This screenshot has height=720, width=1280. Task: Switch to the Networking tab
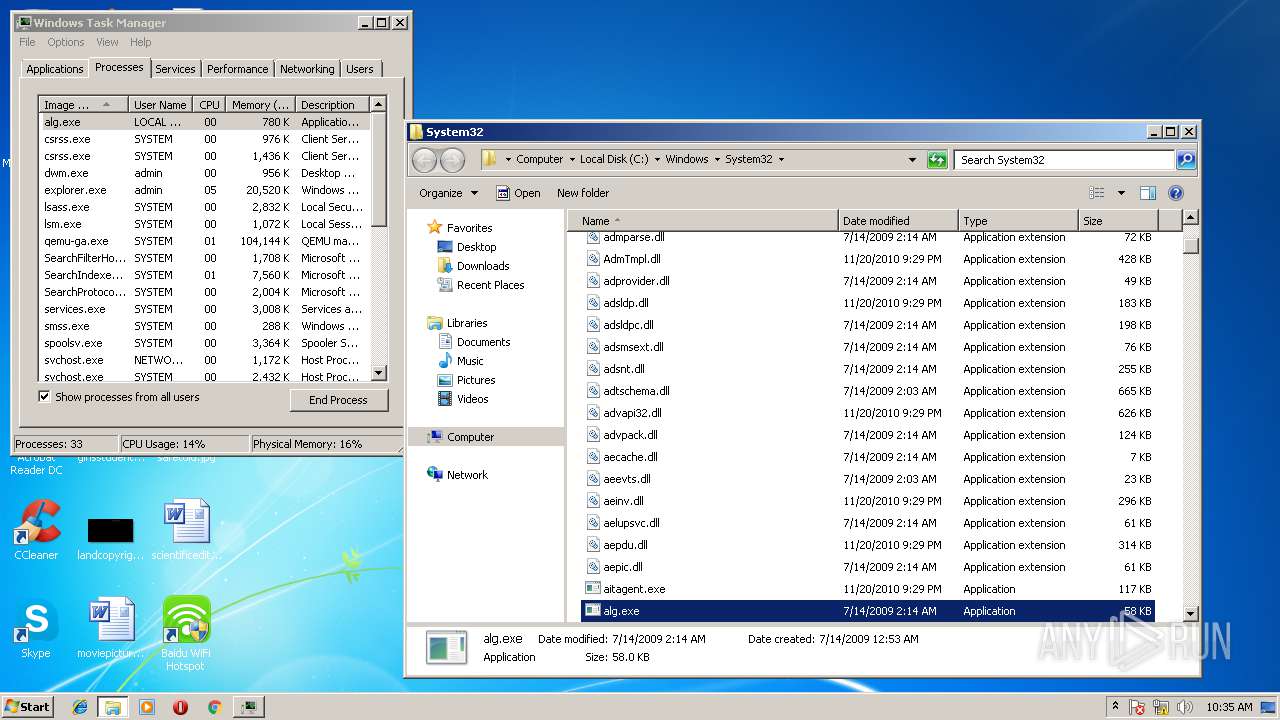(307, 69)
